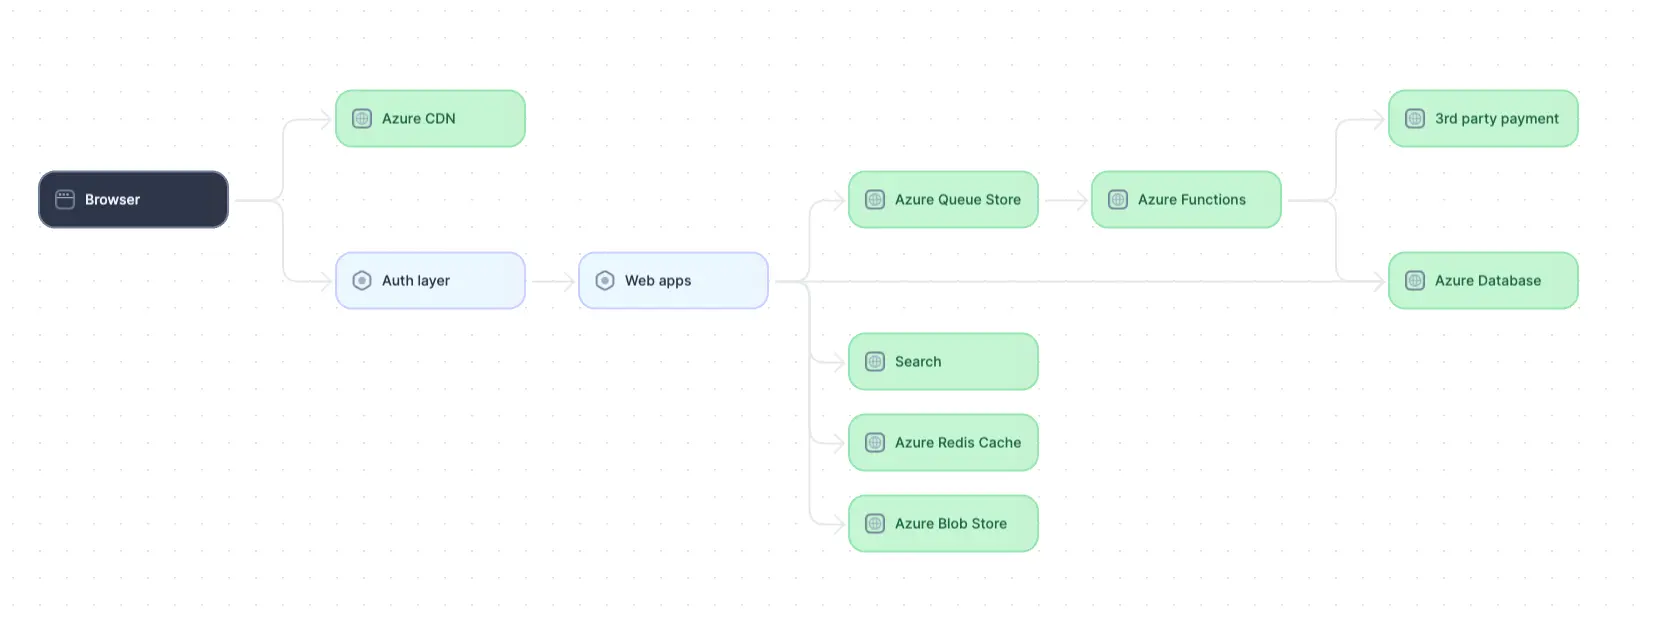Click the hexagon icon on Auth layer node

click(362, 281)
